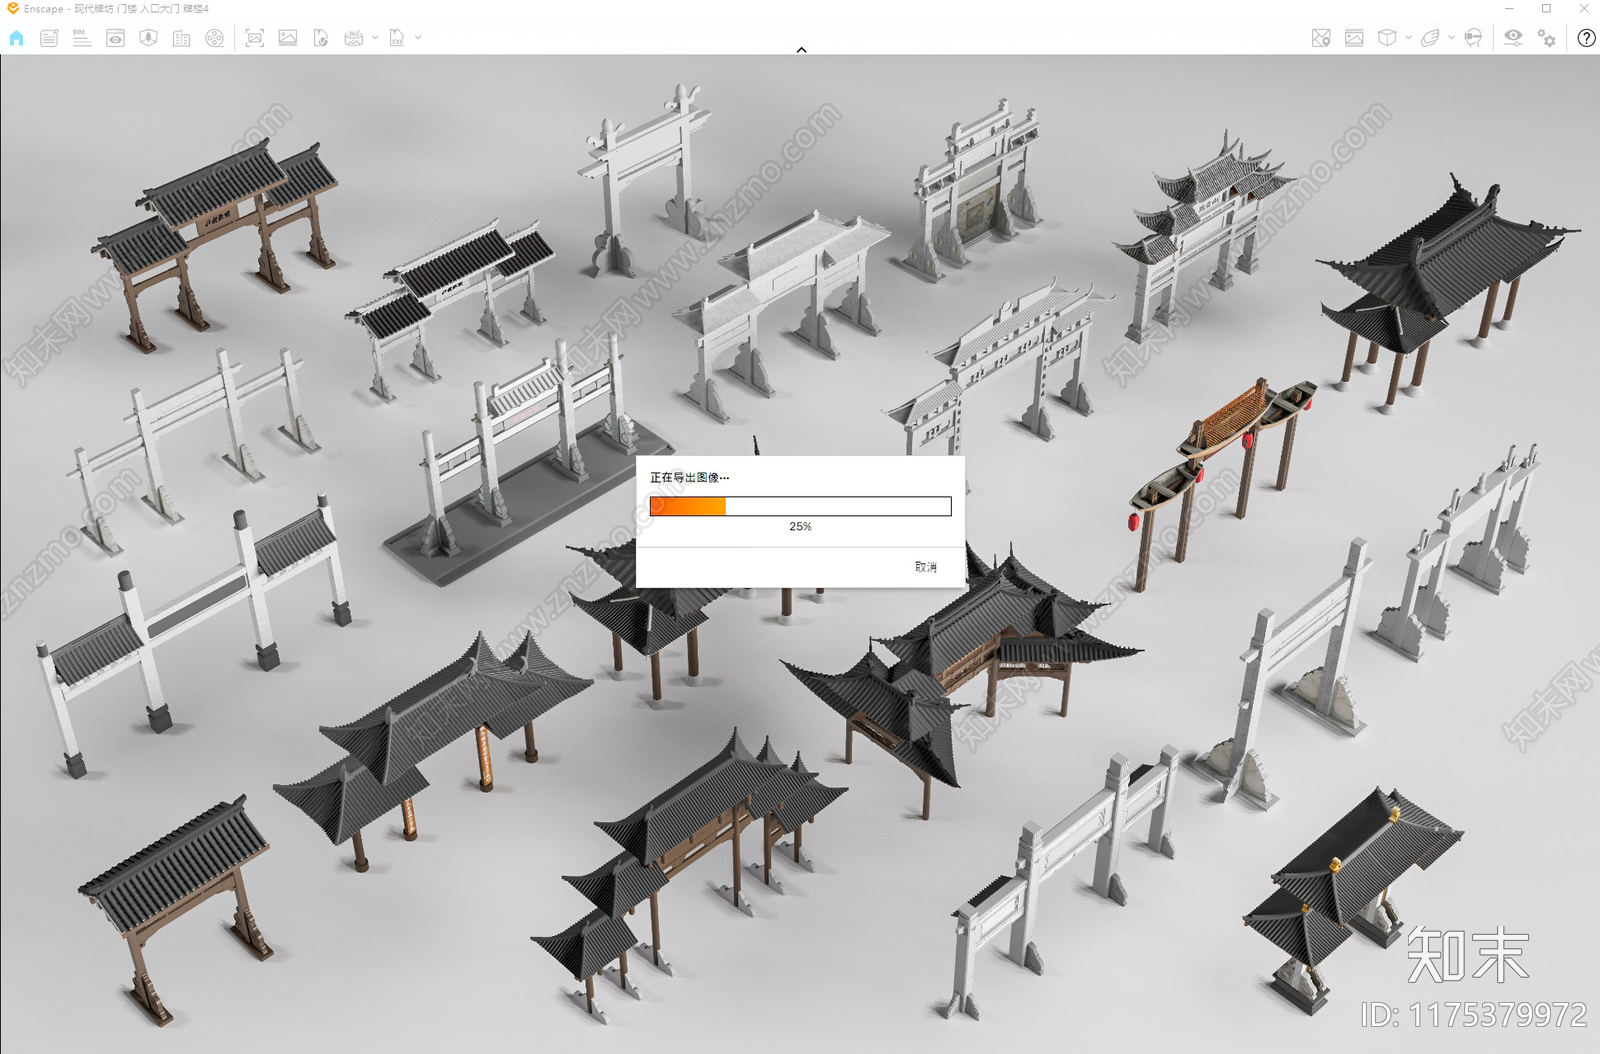Collapse the toolbar with center chevron
This screenshot has width=1600, height=1054.
(801, 49)
